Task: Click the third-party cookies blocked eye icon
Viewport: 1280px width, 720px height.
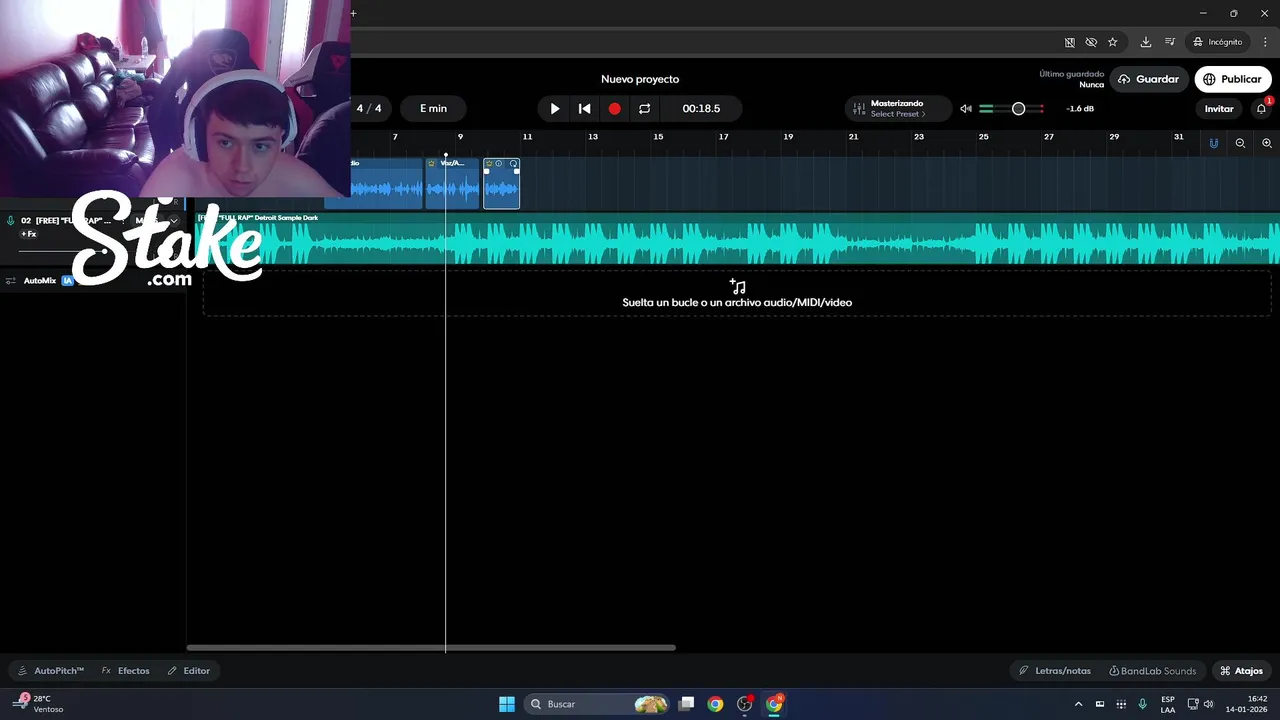Action: click(1091, 42)
